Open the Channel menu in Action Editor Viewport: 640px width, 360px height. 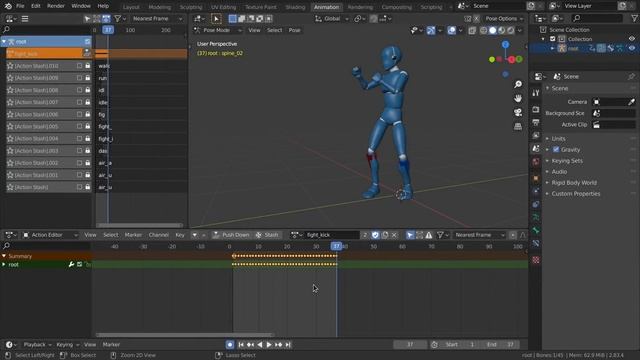(x=159, y=235)
